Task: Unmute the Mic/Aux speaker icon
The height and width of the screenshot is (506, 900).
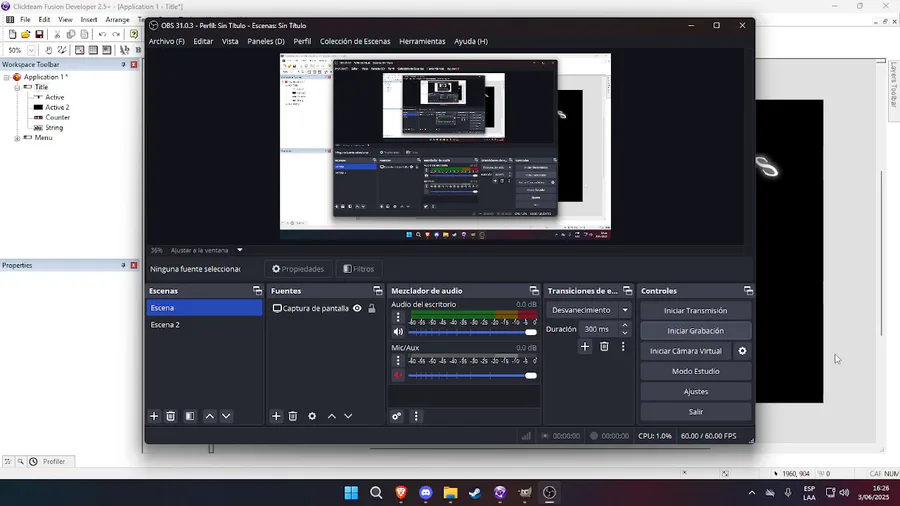Action: click(398, 375)
